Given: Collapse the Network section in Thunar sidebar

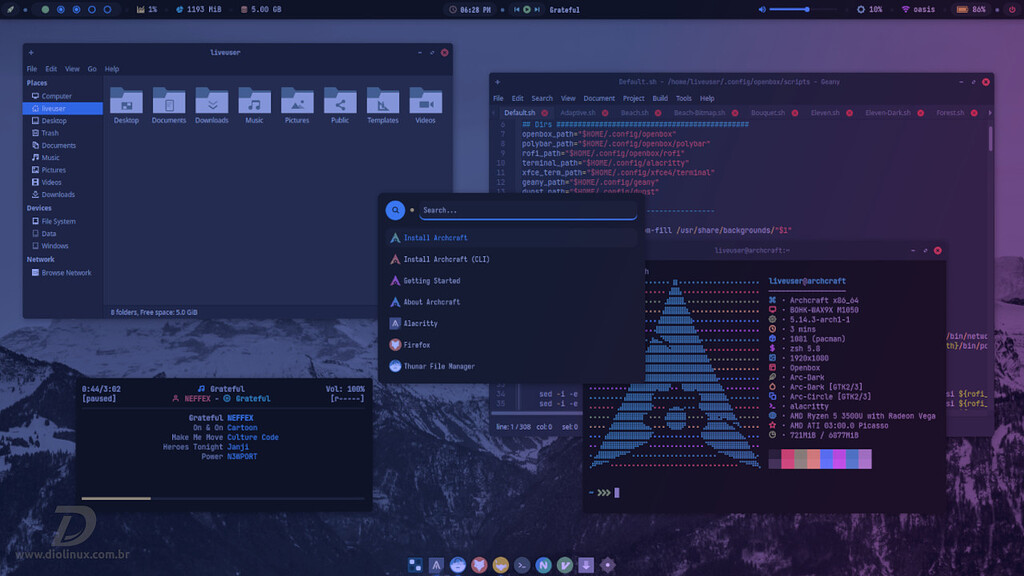Looking at the screenshot, I should (40, 258).
